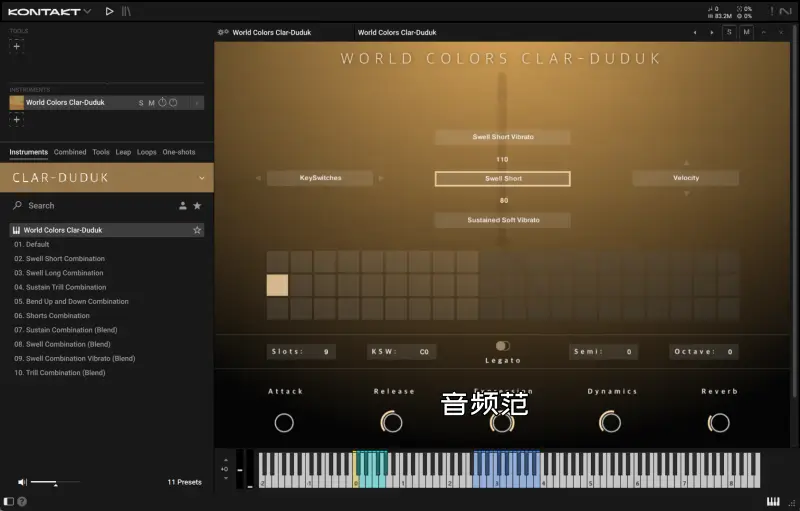Image resolution: width=800 pixels, height=511 pixels.
Task: Load preset 07. Sustain Combination (Blend)
Action: point(66,330)
